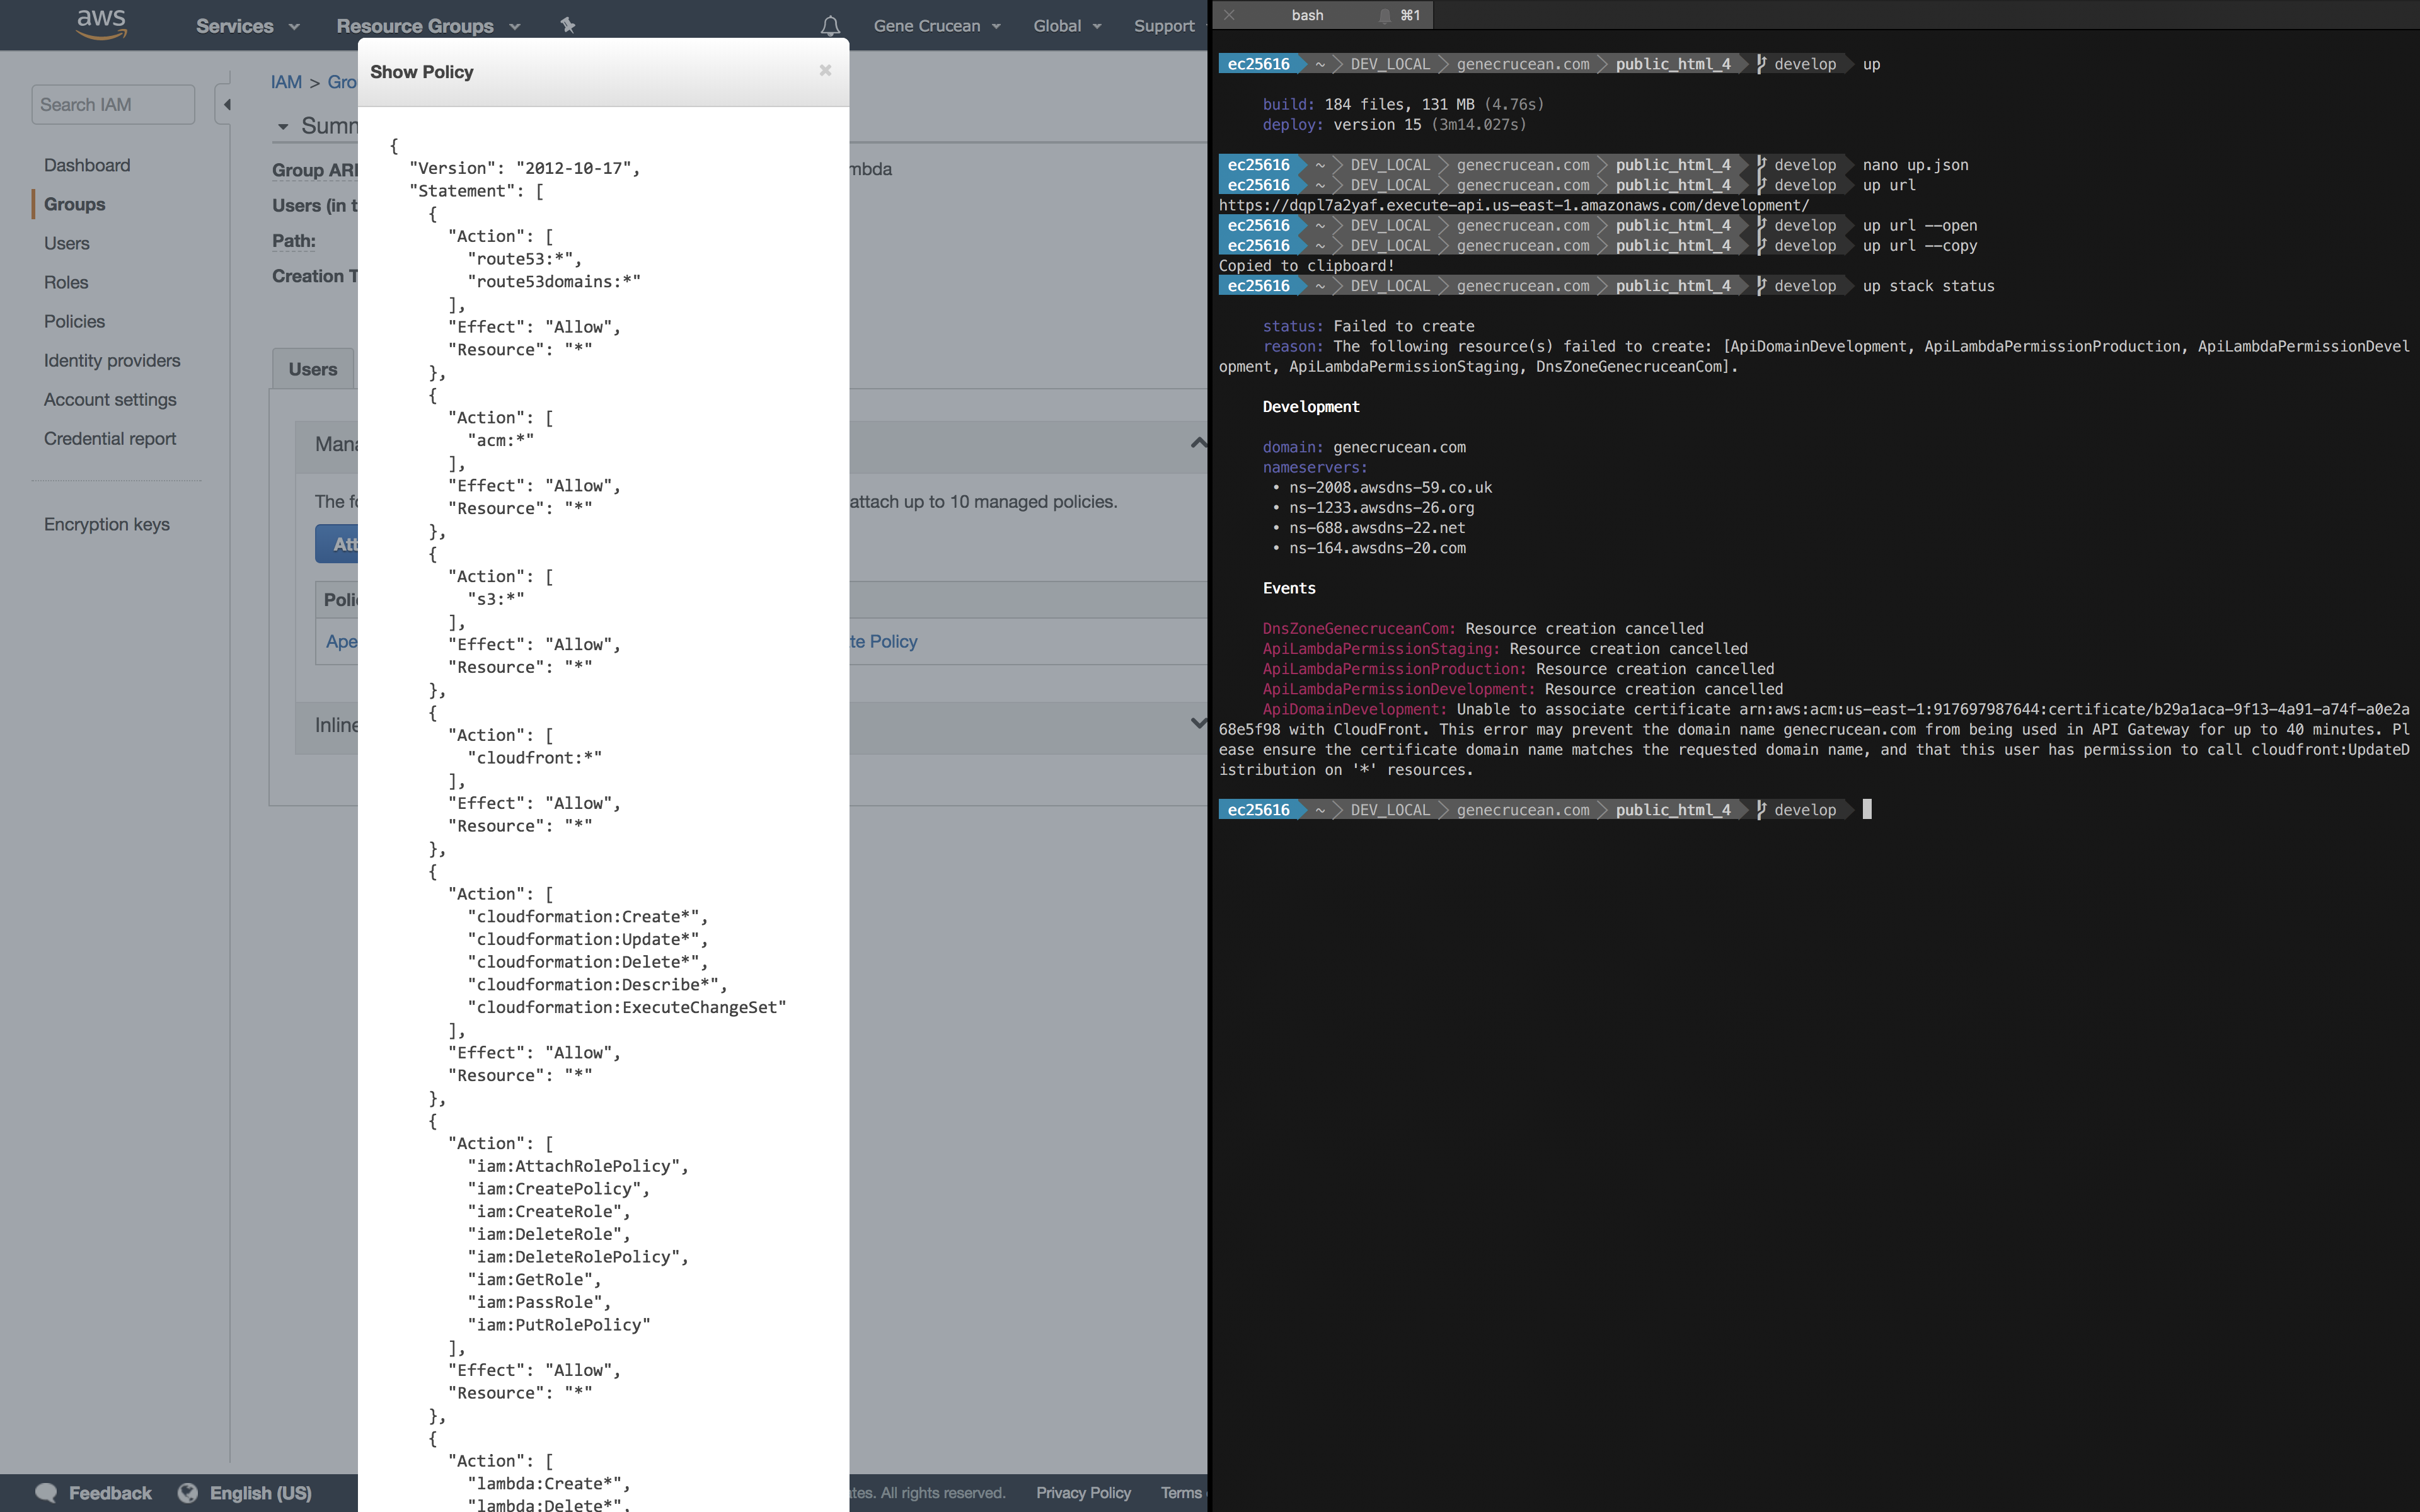Click nameserver ns-688.awsdns-22.net
The height and width of the screenshot is (1512, 2420).
pyautogui.click(x=1377, y=527)
